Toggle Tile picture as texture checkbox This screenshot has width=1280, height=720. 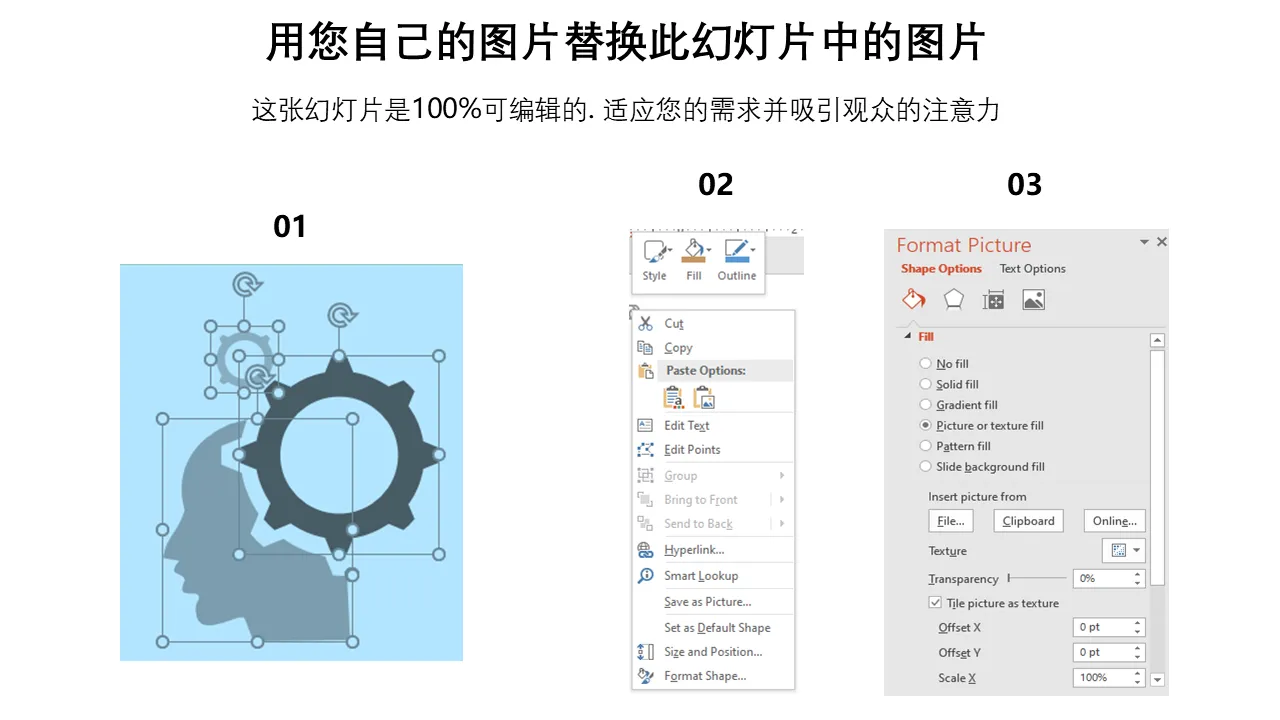tap(935, 603)
